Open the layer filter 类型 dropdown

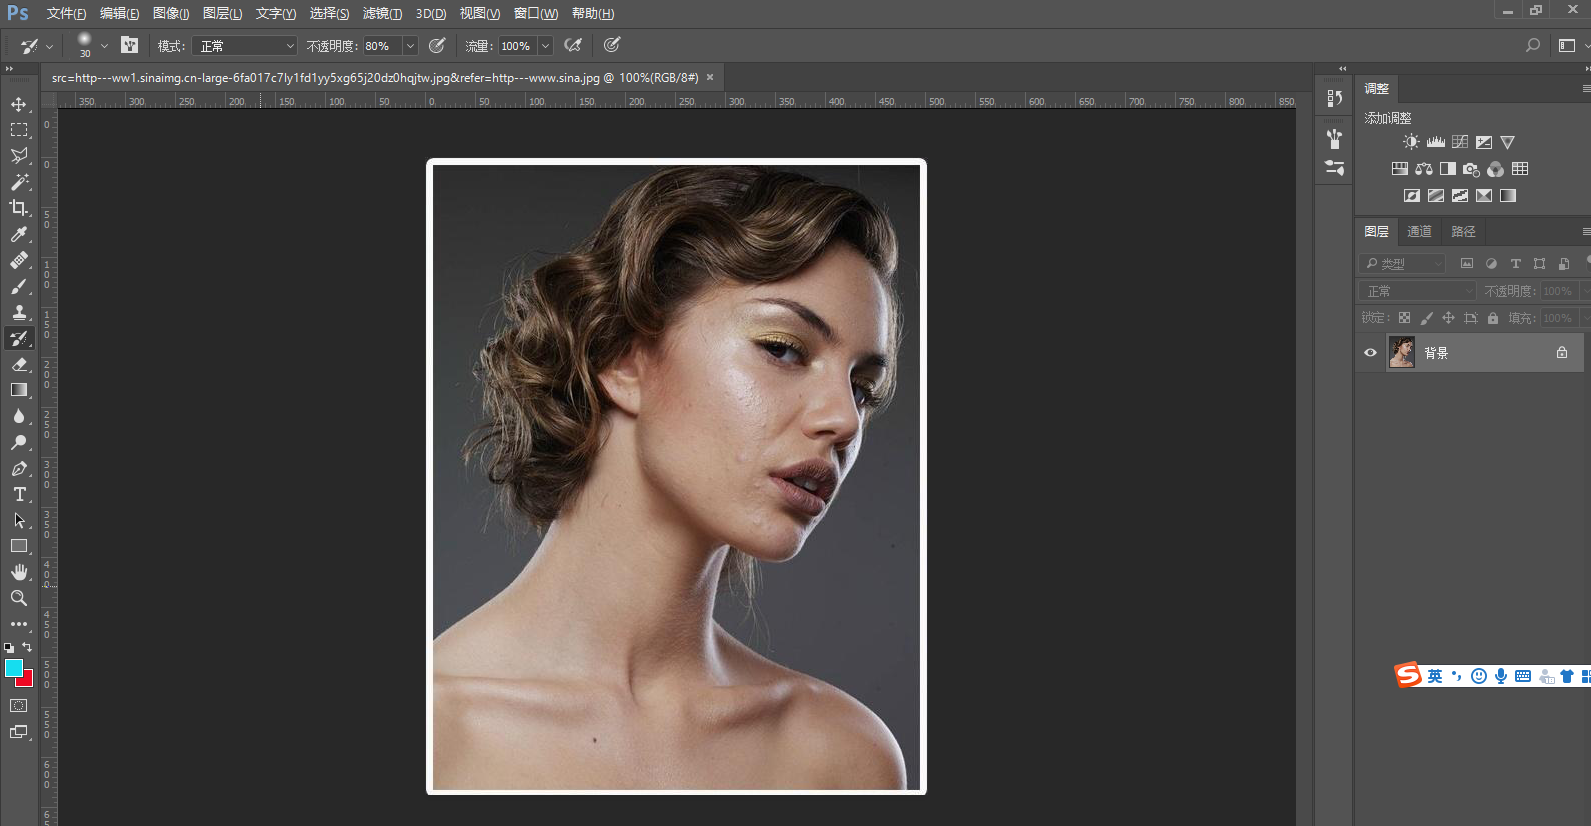click(x=1404, y=264)
